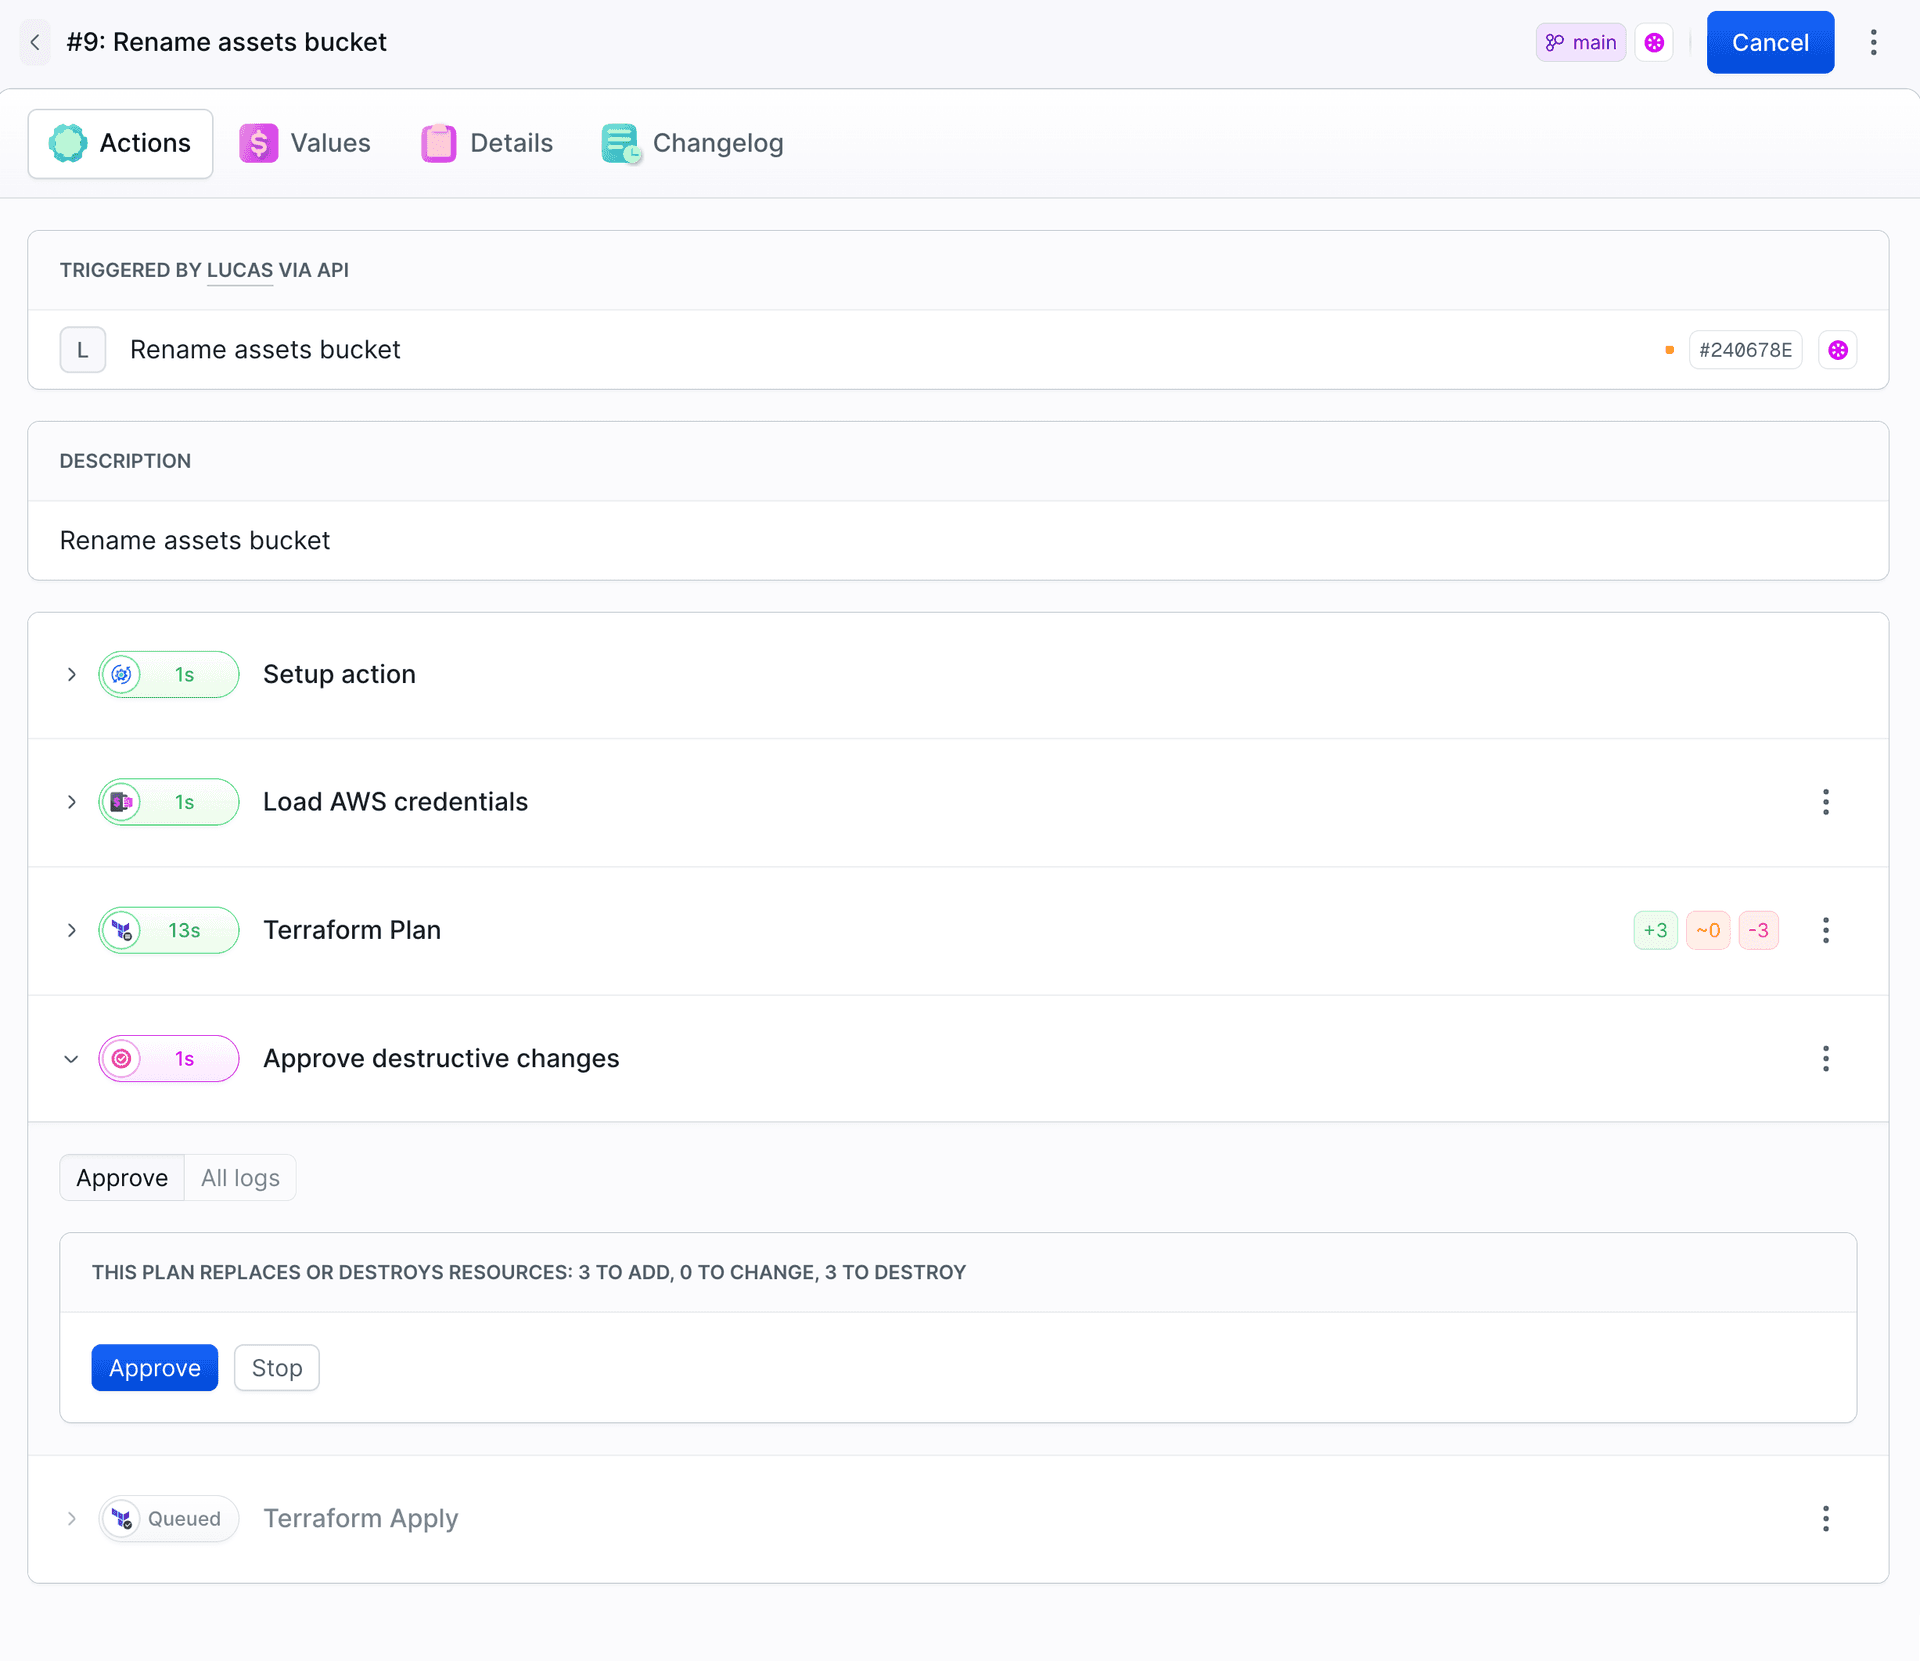Expand the Setup action step
This screenshot has height=1661, width=1920.
pyautogui.click(x=71, y=674)
